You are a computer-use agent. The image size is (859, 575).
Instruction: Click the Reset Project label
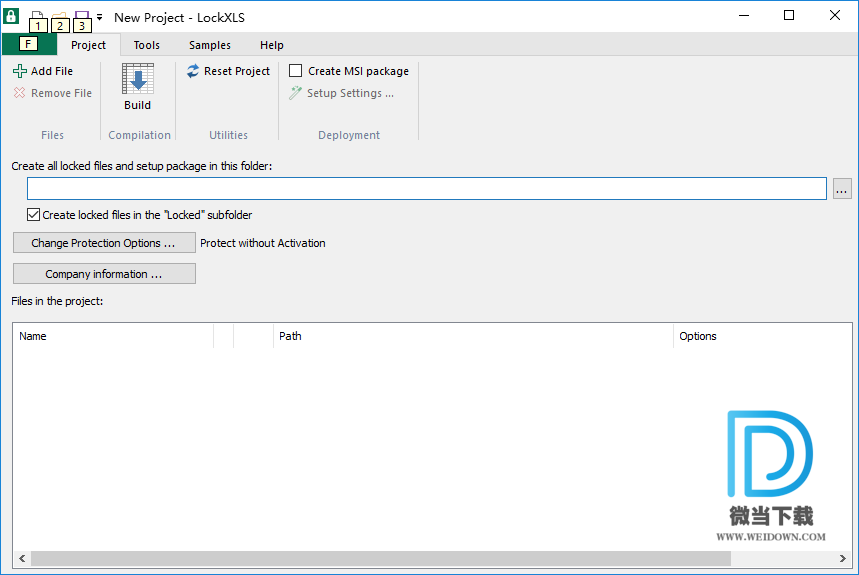pos(237,71)
